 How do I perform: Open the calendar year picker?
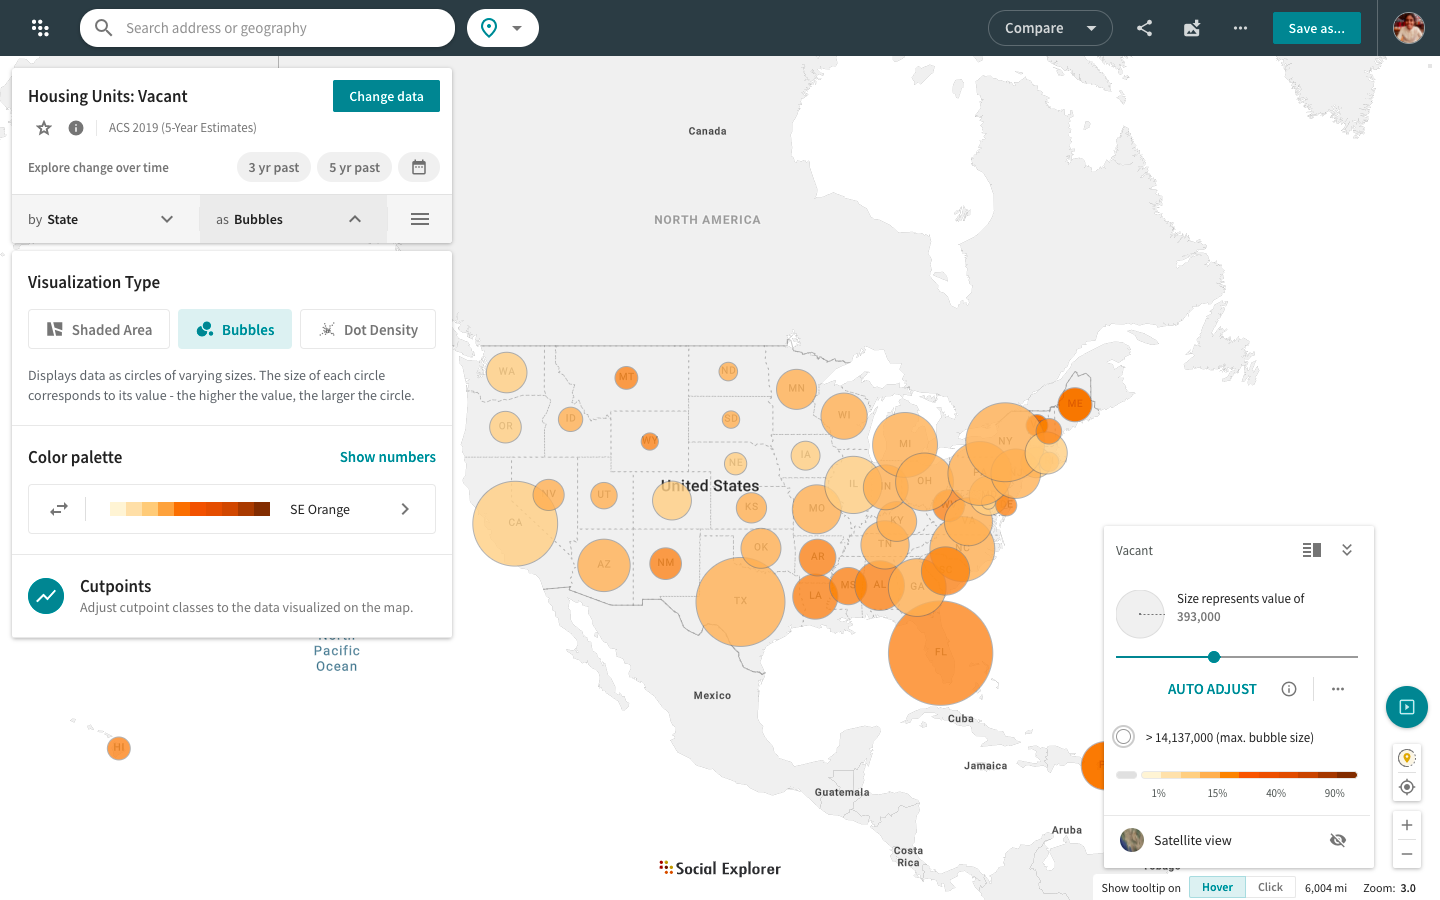[x=419, y=167]
